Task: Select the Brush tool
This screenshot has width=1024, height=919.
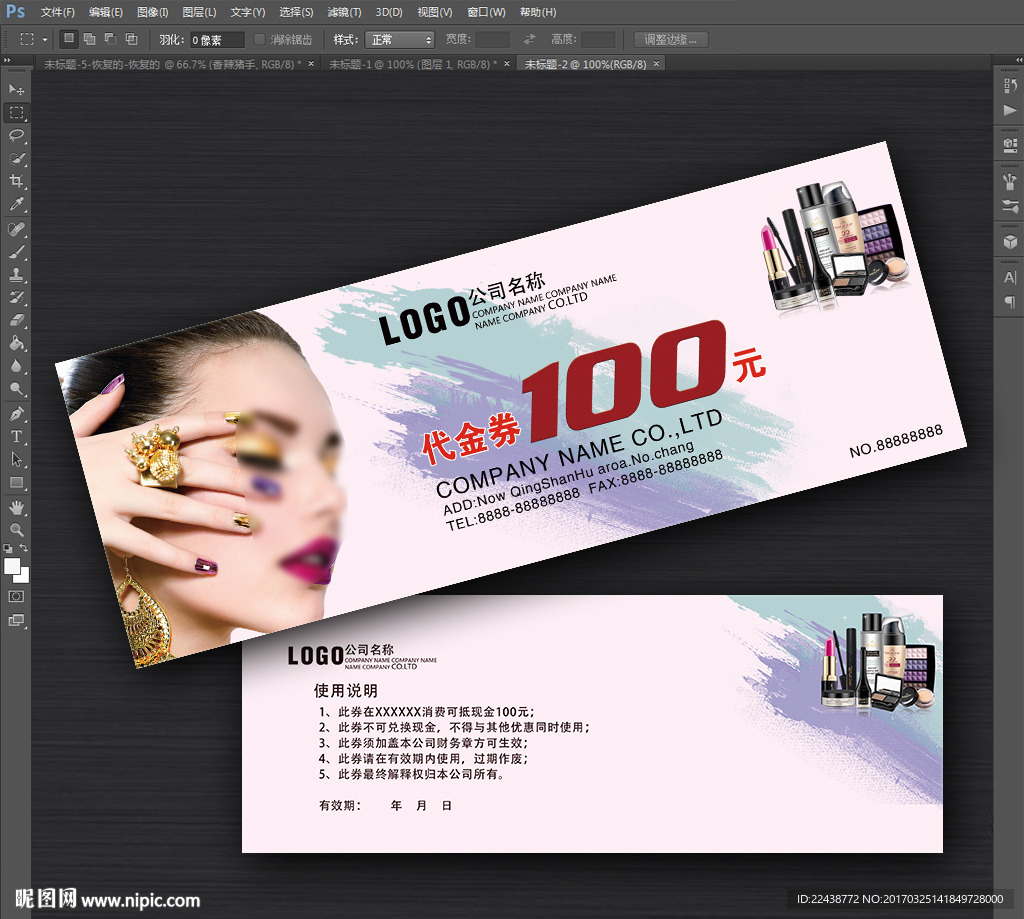Action: click(x=16, y=252)
